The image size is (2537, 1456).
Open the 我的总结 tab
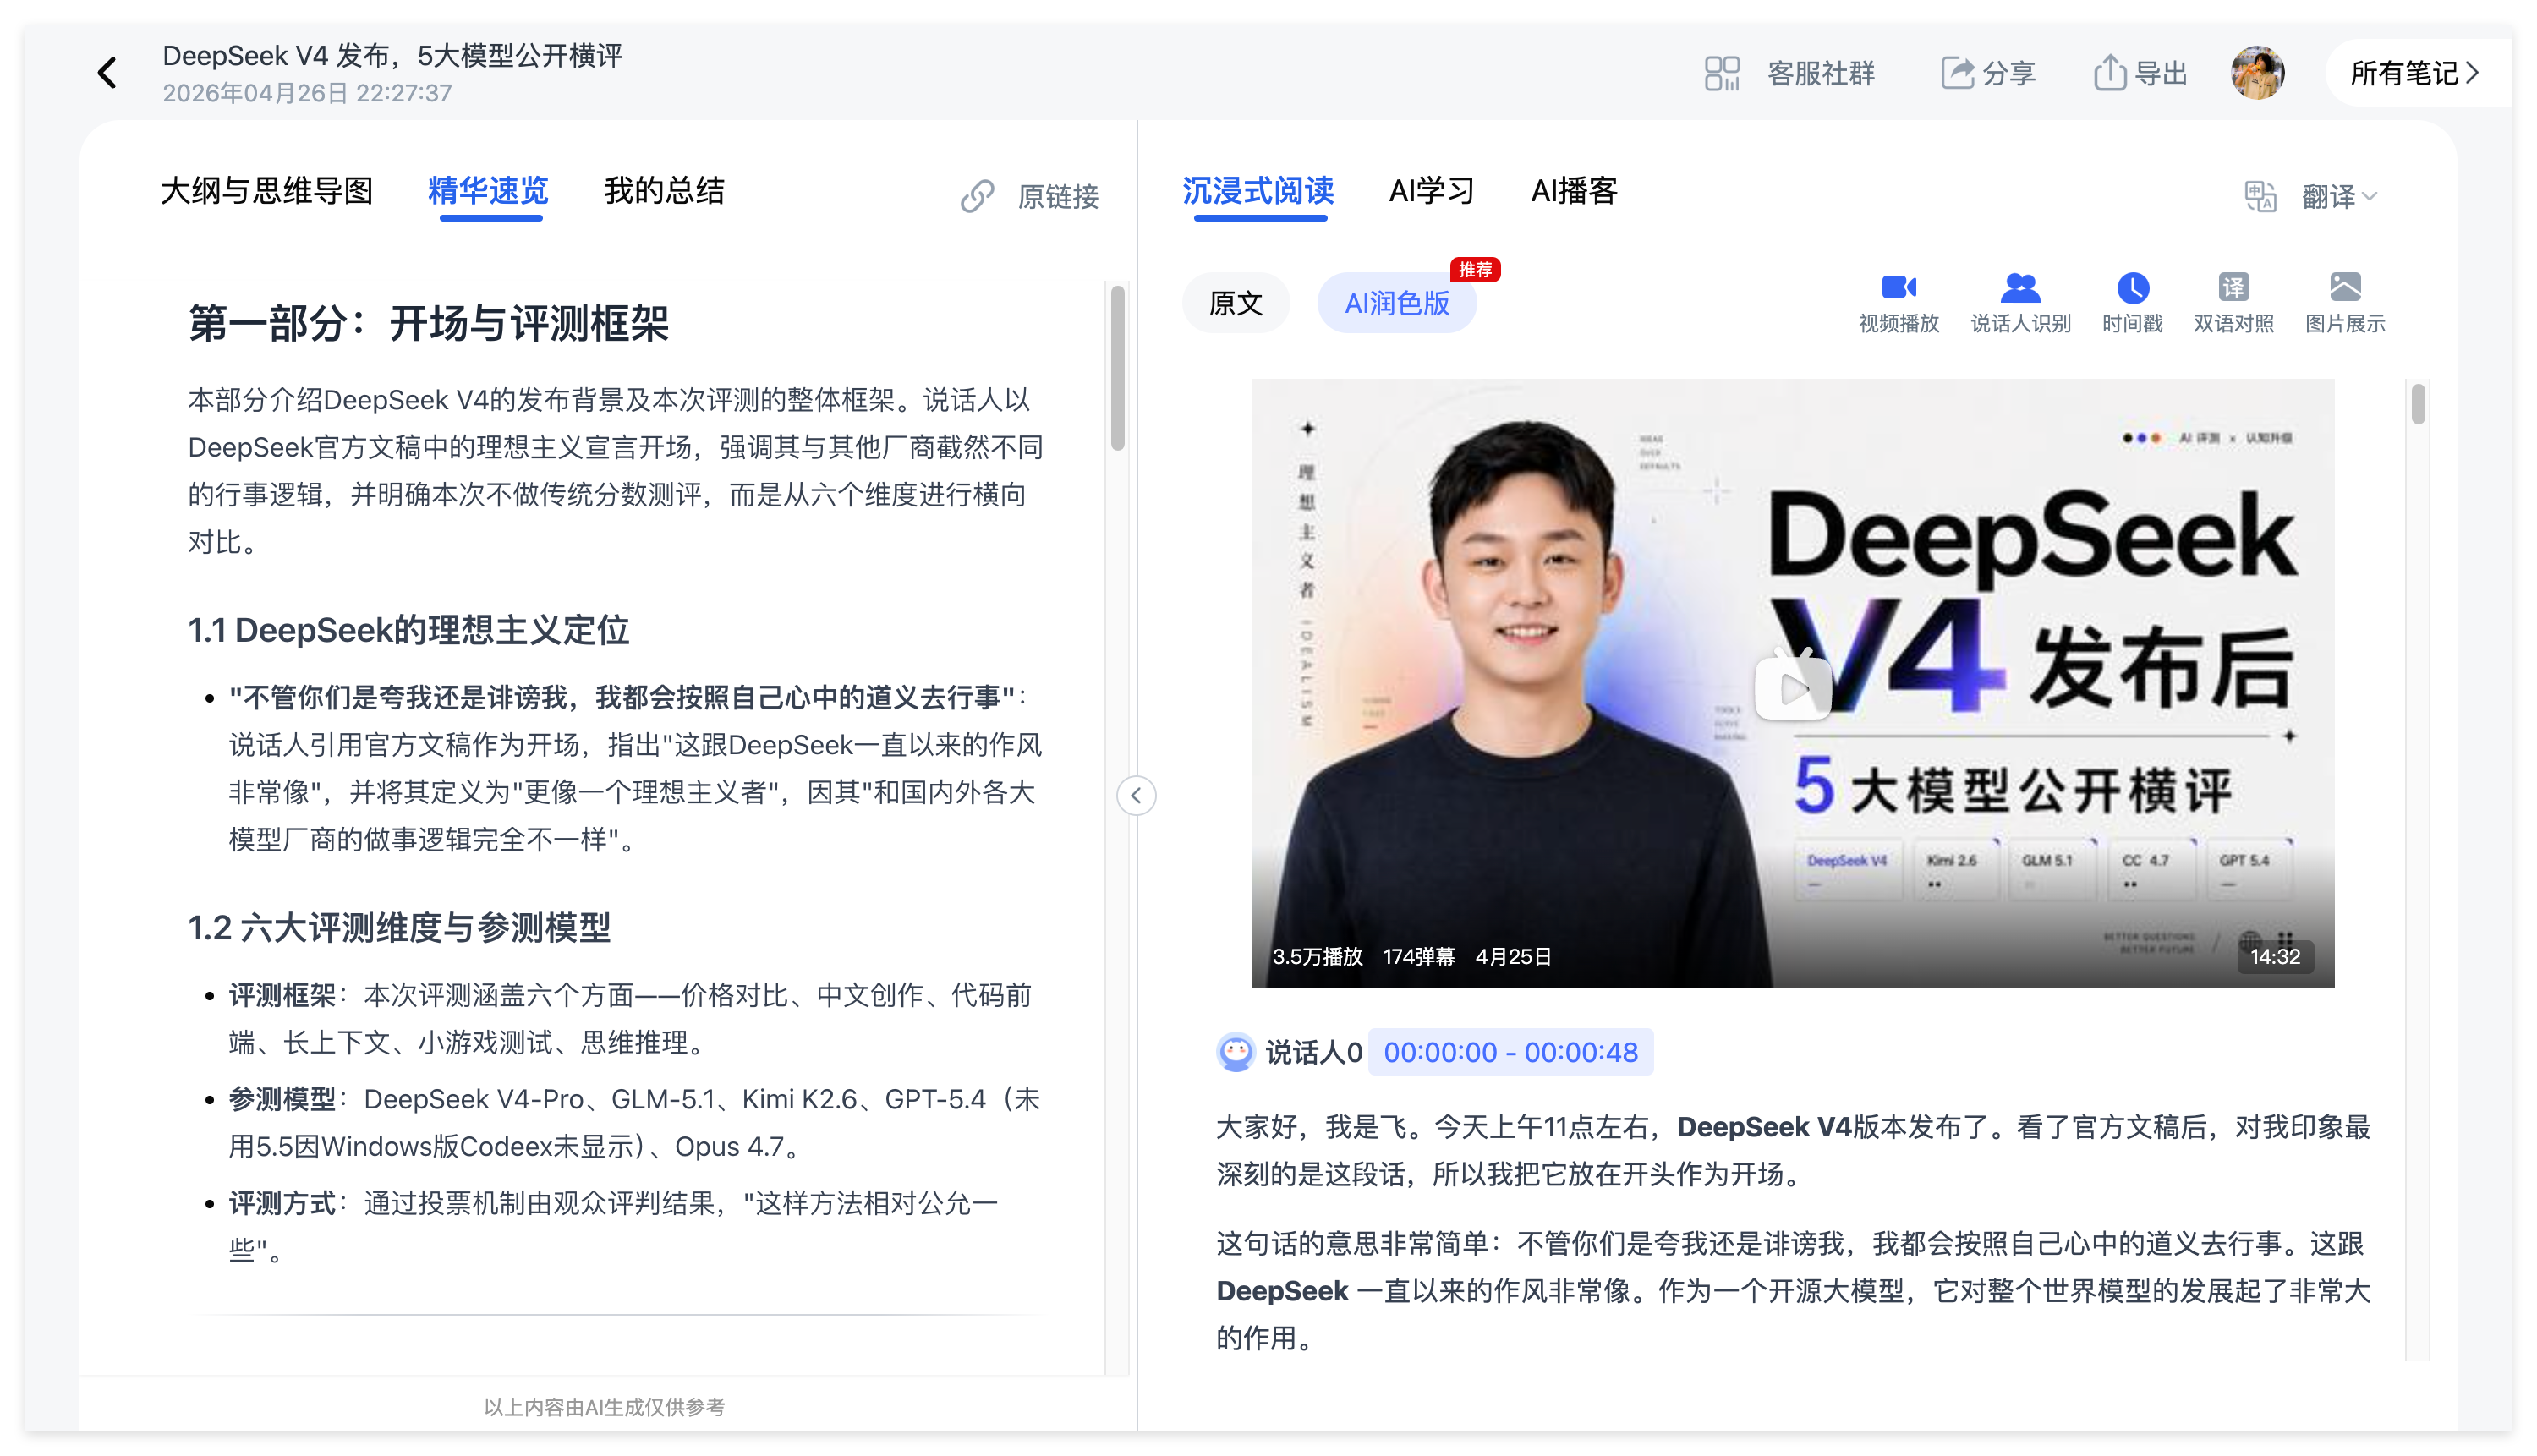664,190
